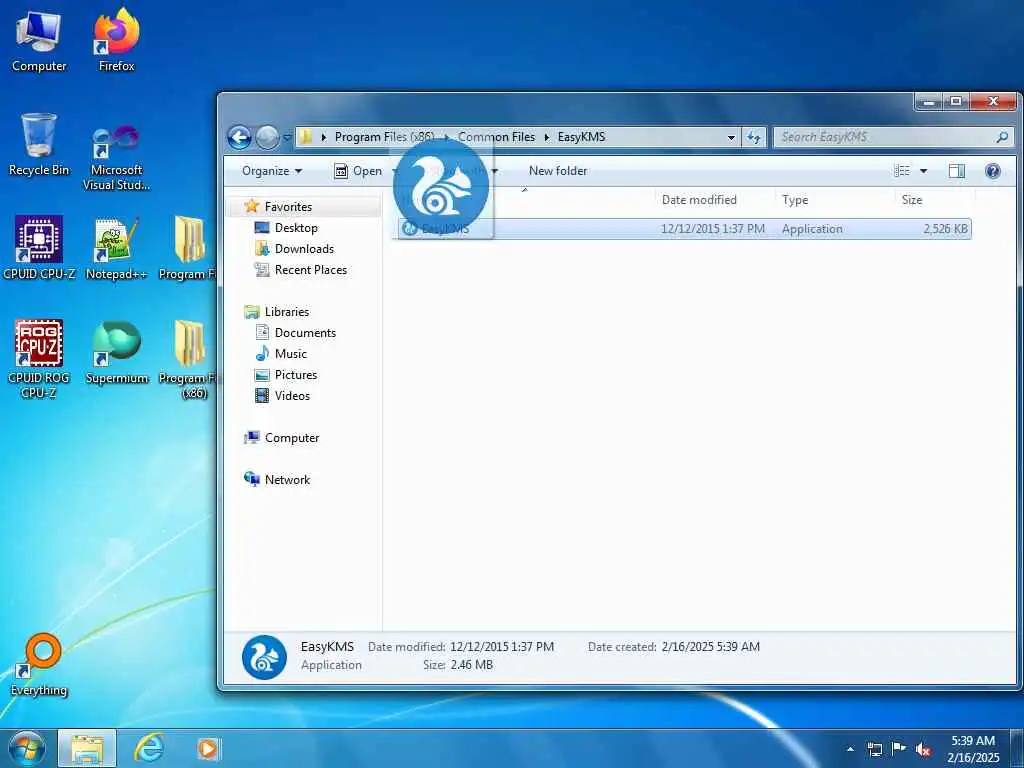Open the Action Center flag icon
The image size is (1024, 768).
pyautogui.click(x=899, y=749)
